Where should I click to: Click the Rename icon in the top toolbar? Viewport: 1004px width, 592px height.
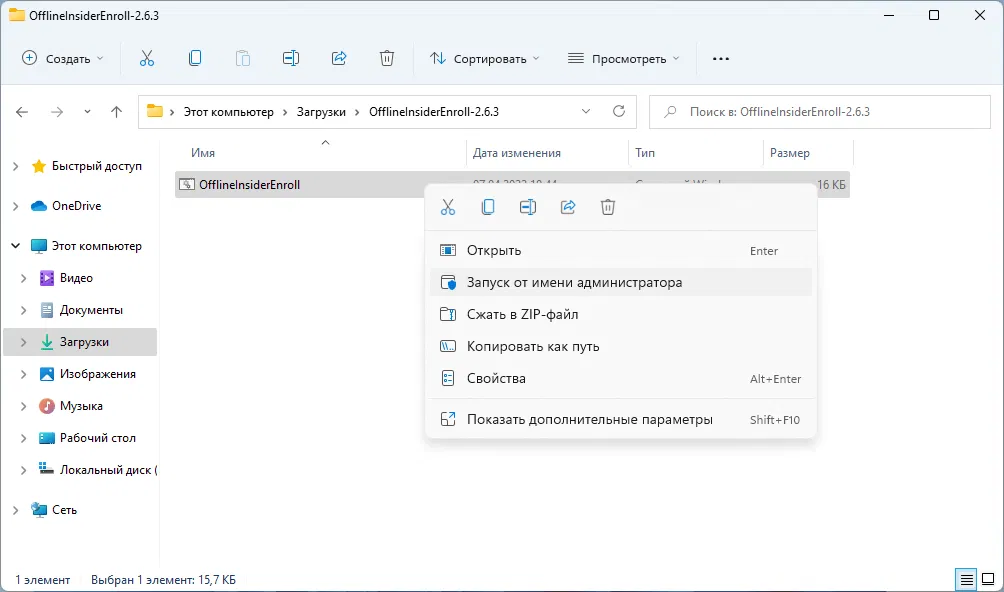click(x=291, y=58)
